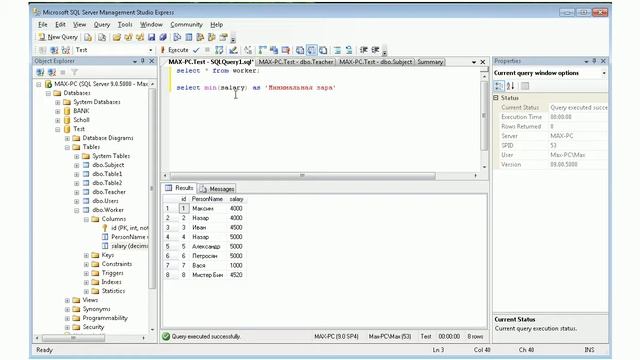The width and height of the screenshot is (640, 360).
Task: Expand the Scholl database node
Action: point(58,120)
